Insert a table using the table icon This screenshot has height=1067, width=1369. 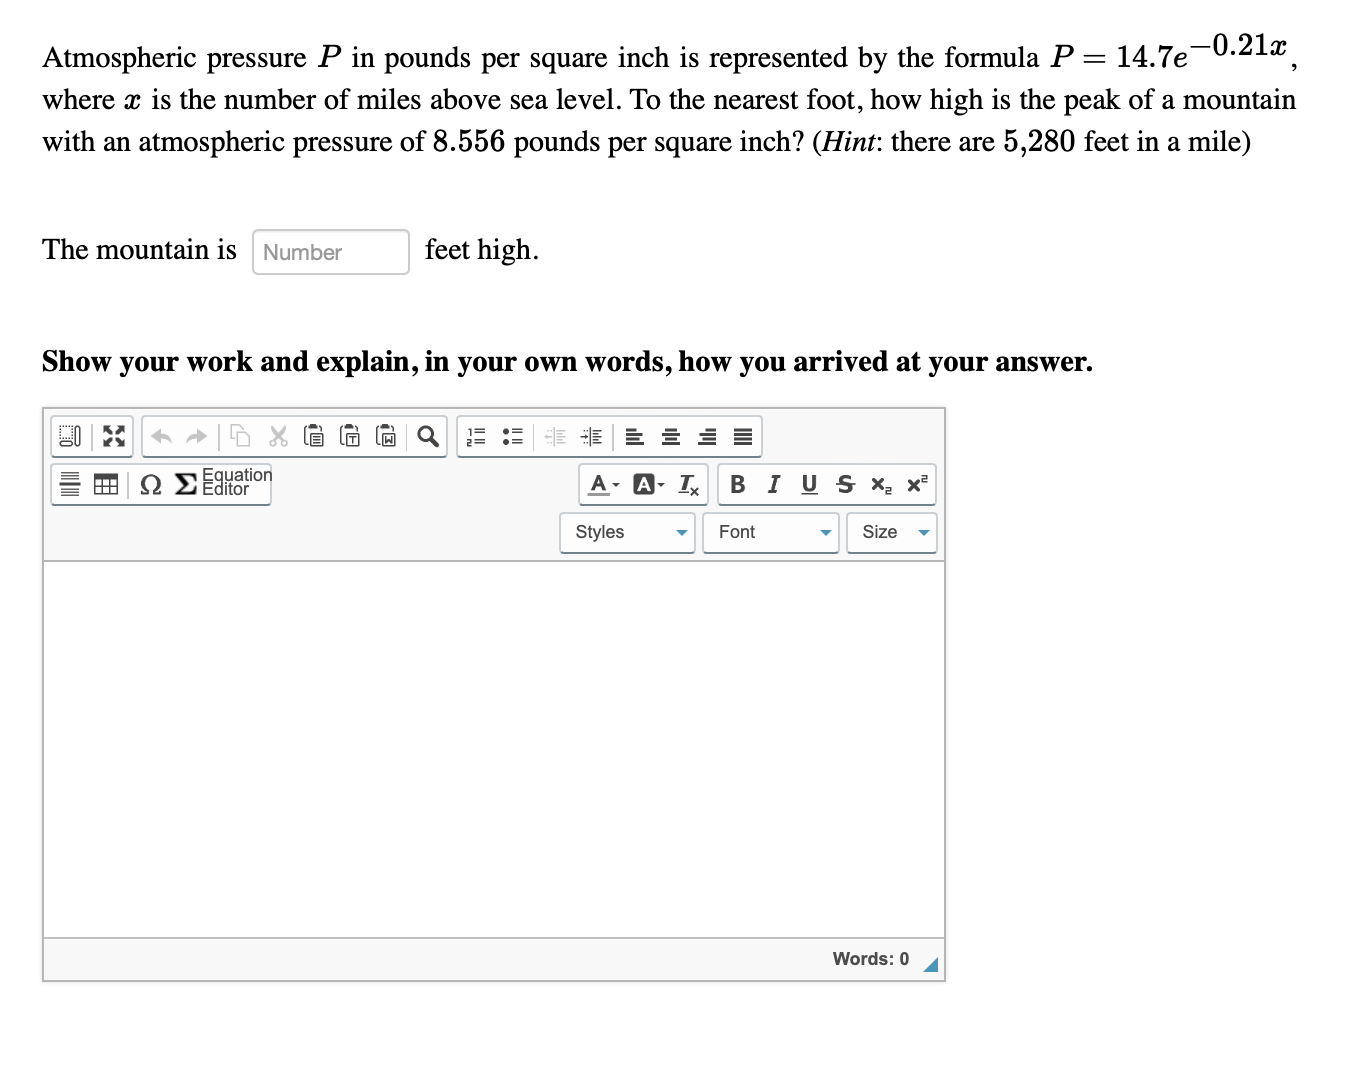tap(105, 484)
